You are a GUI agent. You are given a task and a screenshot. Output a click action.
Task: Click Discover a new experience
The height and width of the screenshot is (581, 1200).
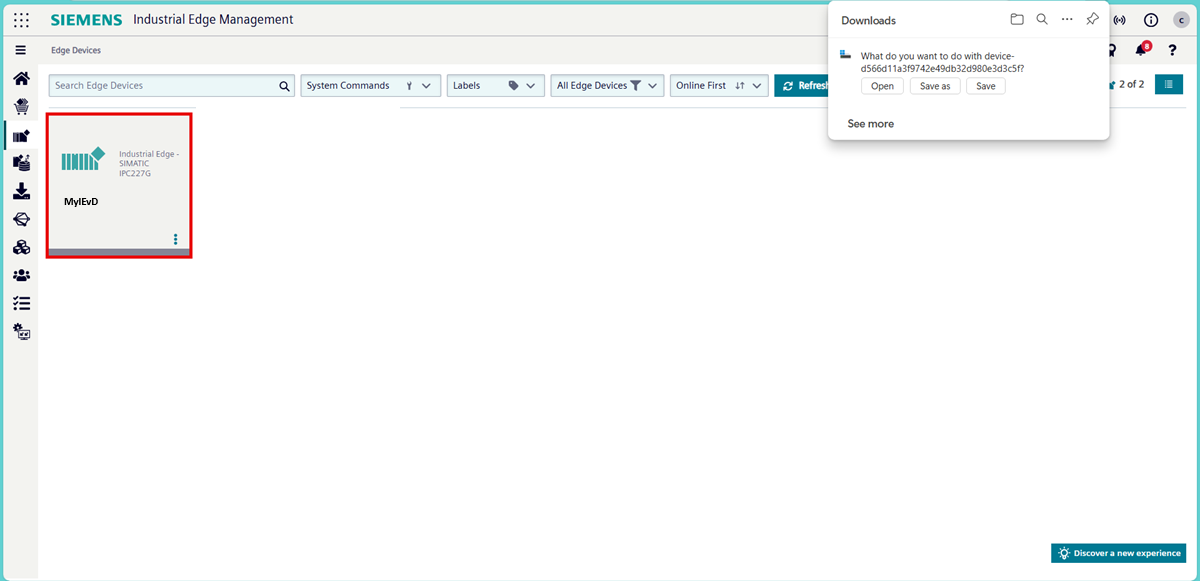point(1117,552)
